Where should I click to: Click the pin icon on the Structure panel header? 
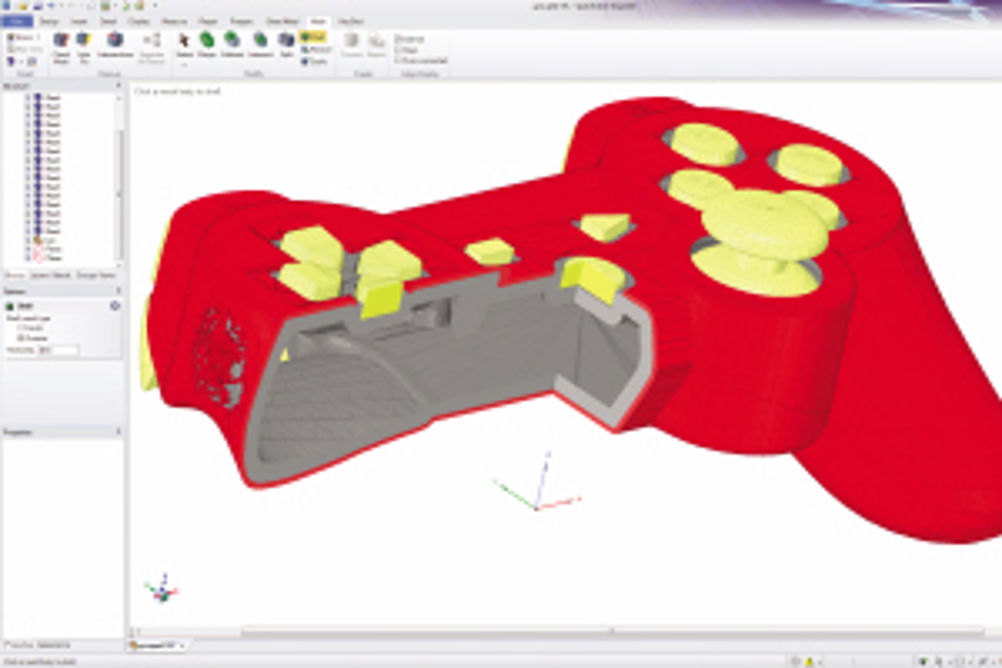118,85
